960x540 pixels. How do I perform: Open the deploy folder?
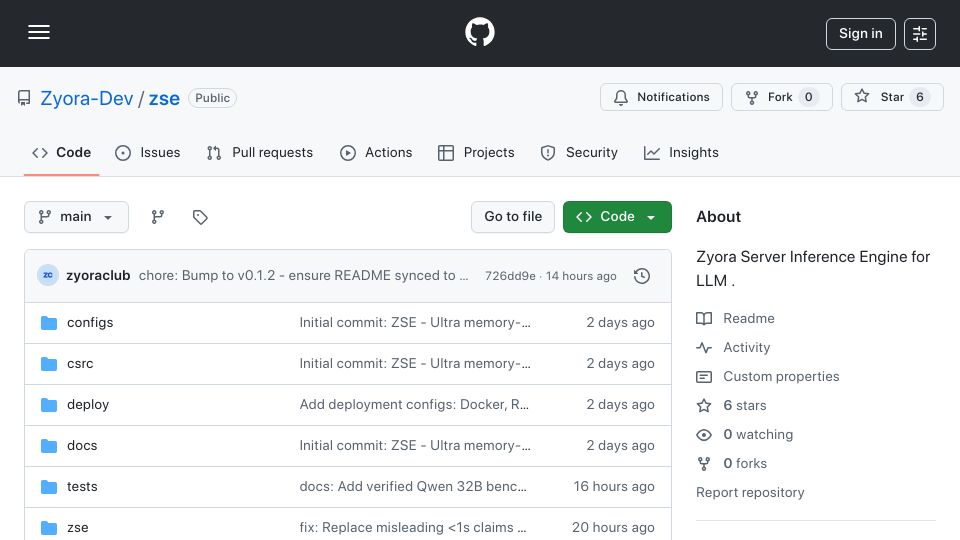point(88,405)
